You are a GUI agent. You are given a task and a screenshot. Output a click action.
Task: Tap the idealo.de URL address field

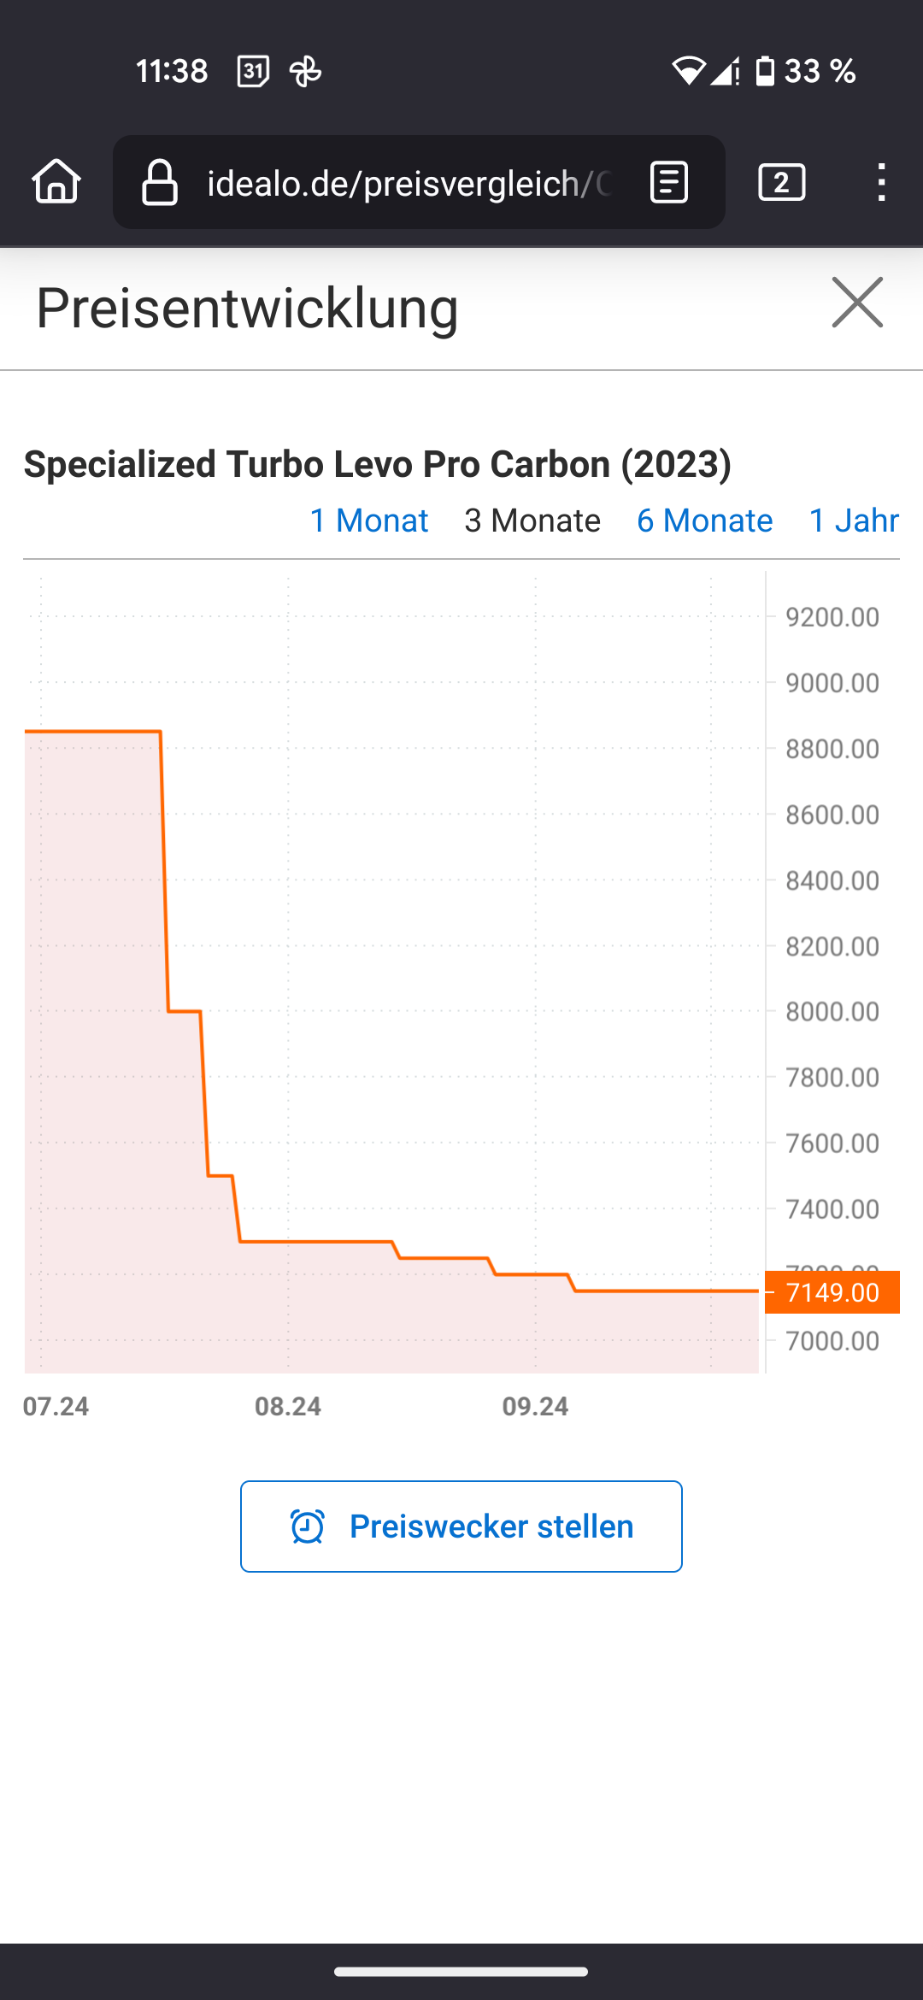coord(408,183)
